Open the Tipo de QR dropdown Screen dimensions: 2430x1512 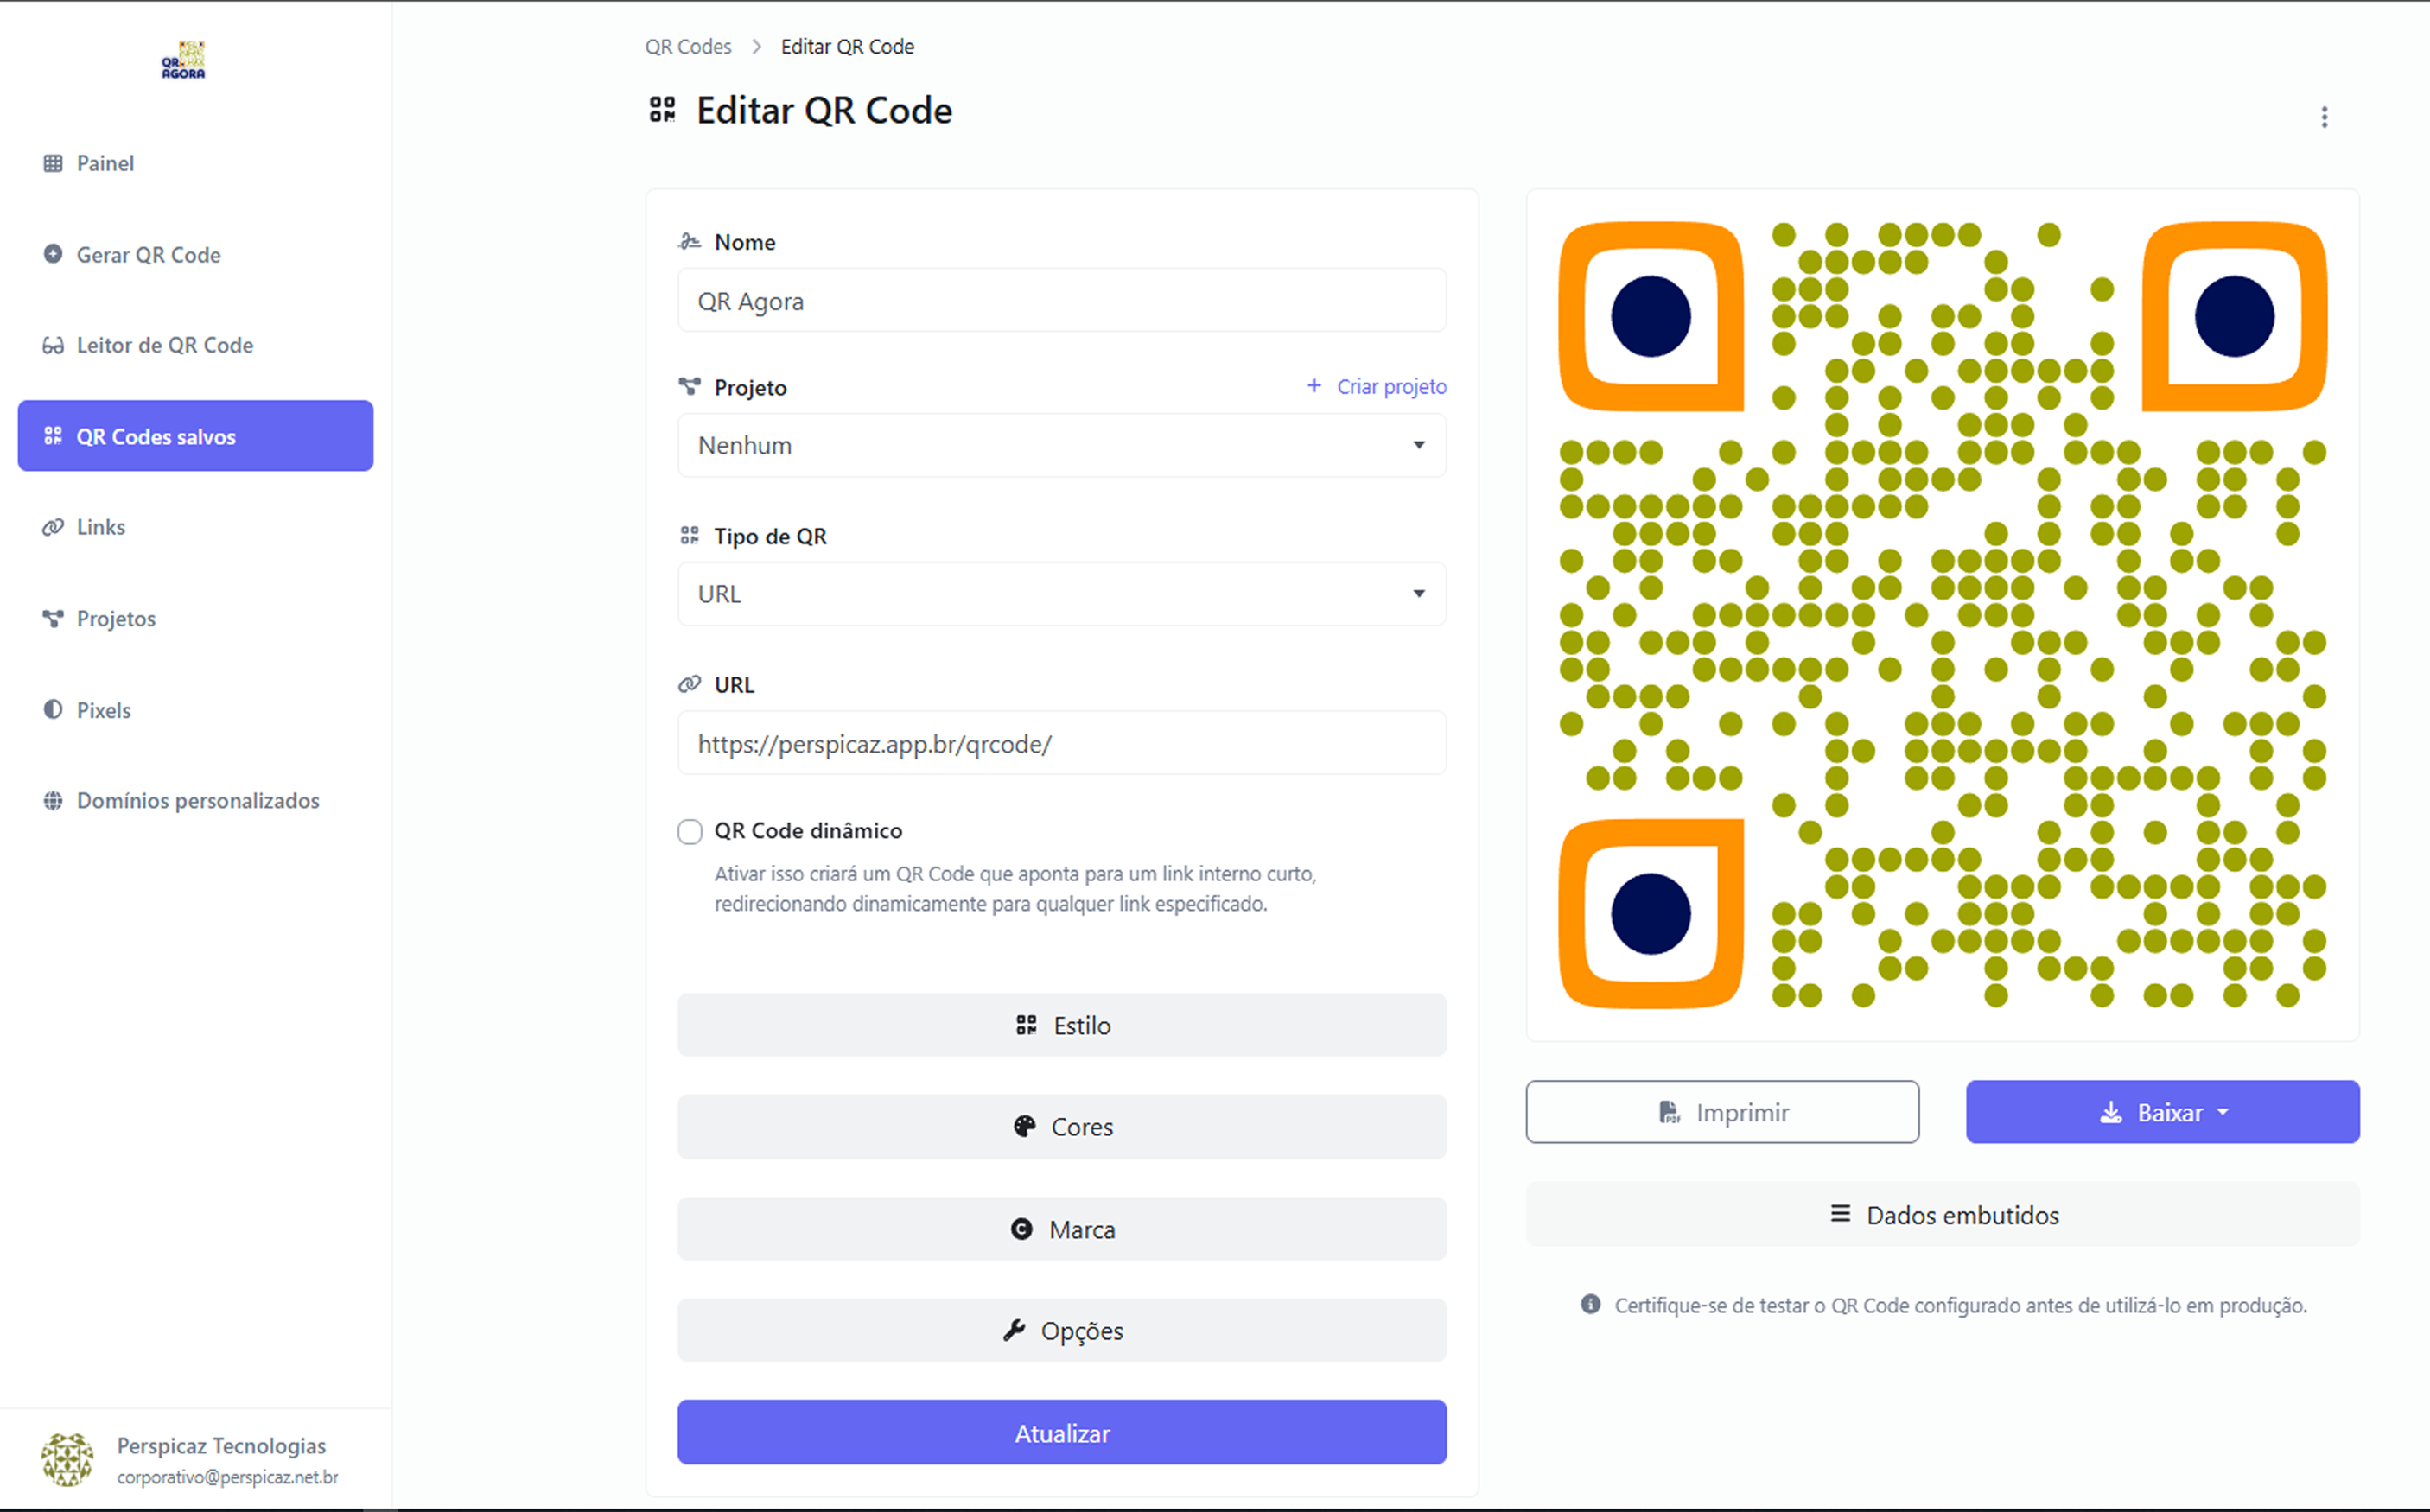coord(1061,595)
